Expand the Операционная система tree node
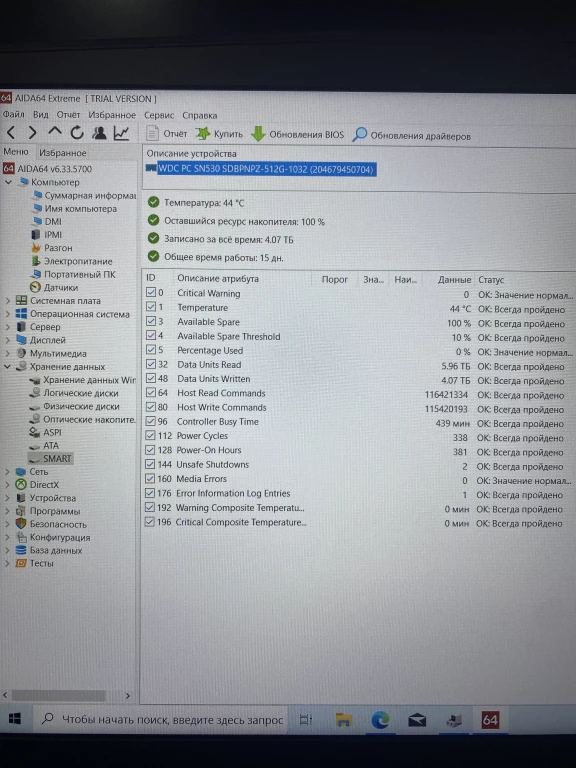The width and height of the screenshot is (576, 768). pos(7,313)
